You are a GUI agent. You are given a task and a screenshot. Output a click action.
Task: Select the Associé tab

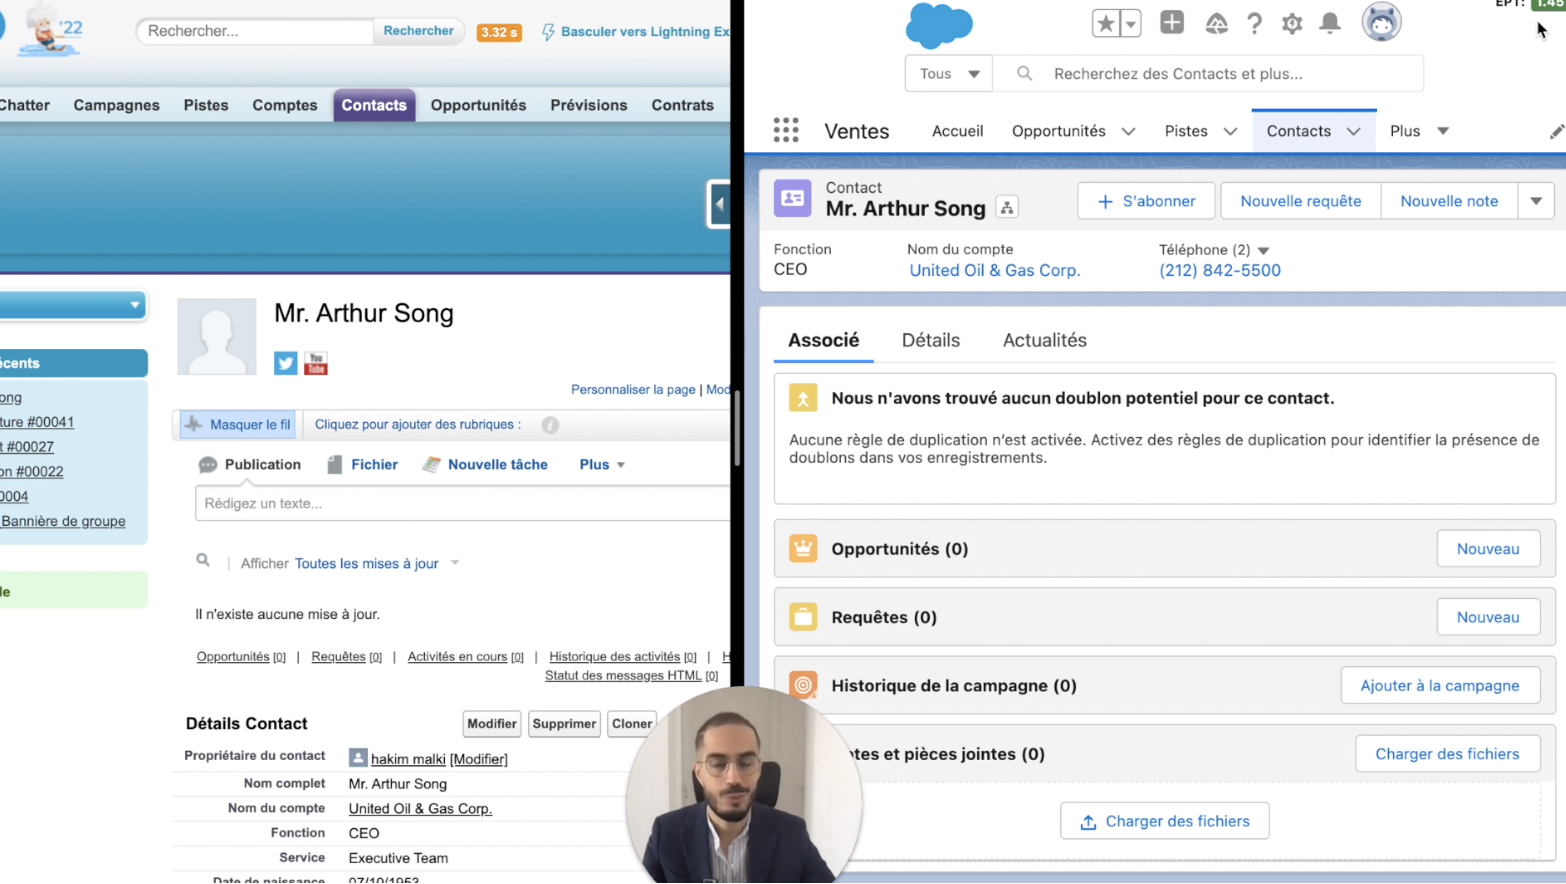(x=823, y=340)
